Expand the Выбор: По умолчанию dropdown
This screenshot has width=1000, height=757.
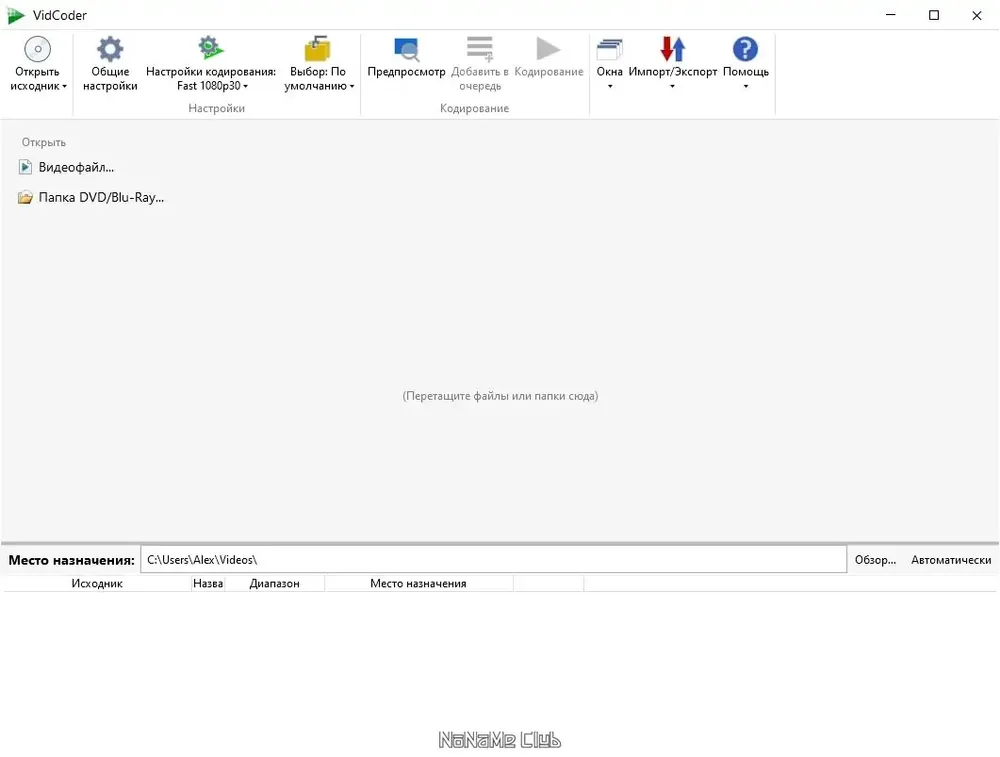tap(351, 86)
